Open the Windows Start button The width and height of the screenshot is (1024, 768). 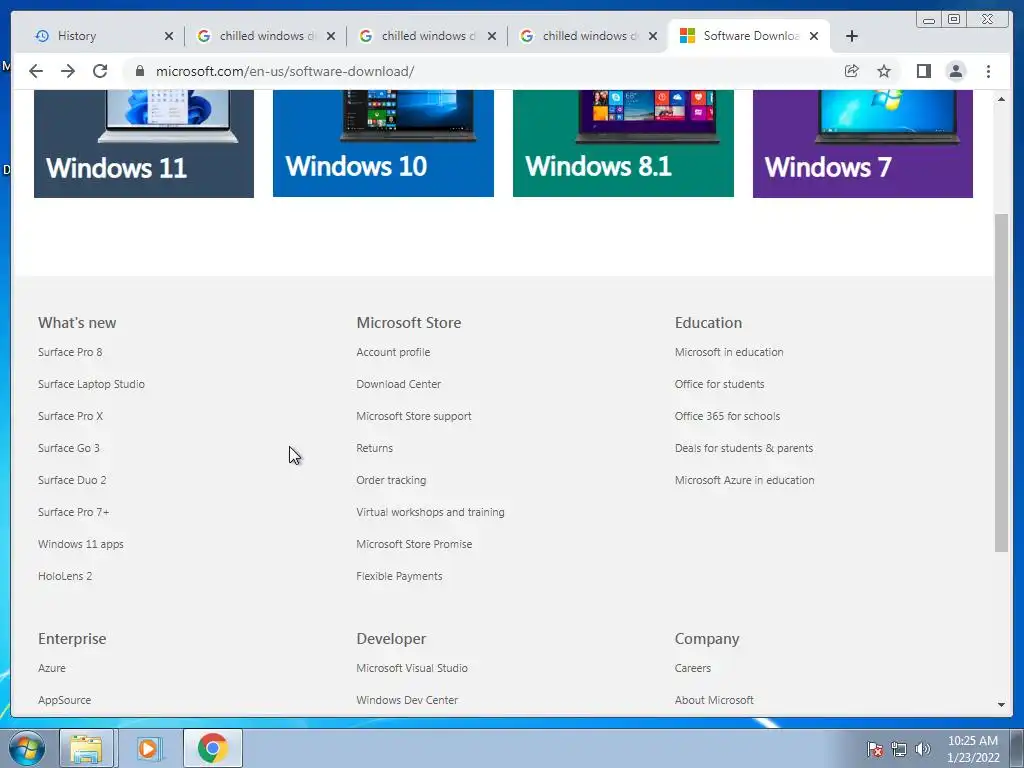27,748
